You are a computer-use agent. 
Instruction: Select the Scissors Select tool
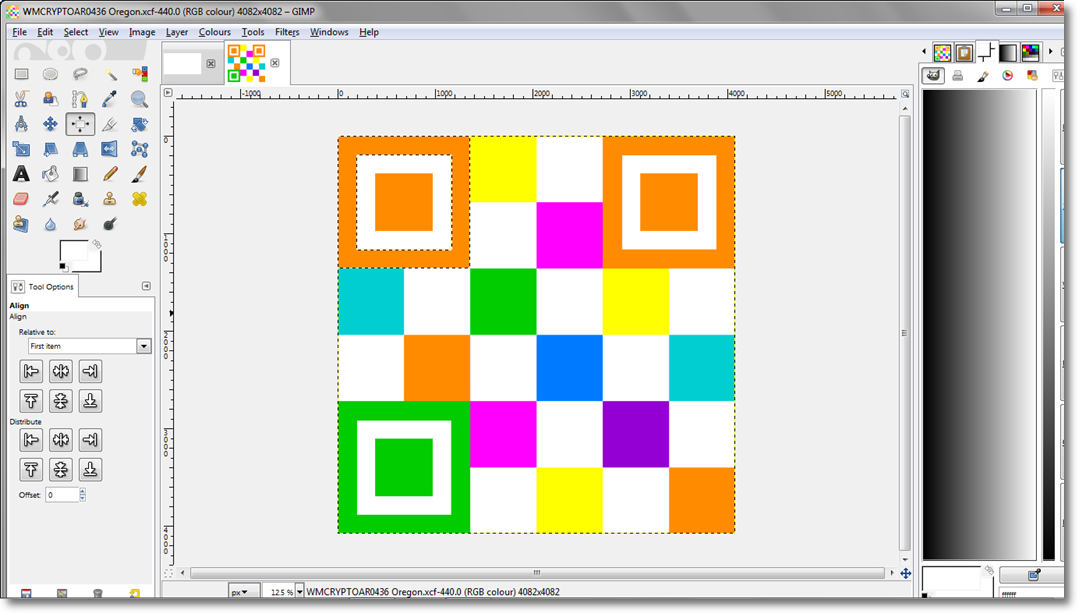(x=21, y=99)
